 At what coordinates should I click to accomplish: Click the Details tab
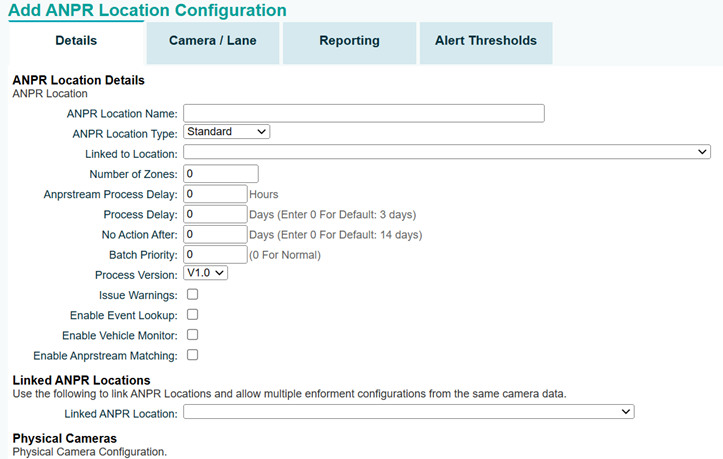click(76, 43)
